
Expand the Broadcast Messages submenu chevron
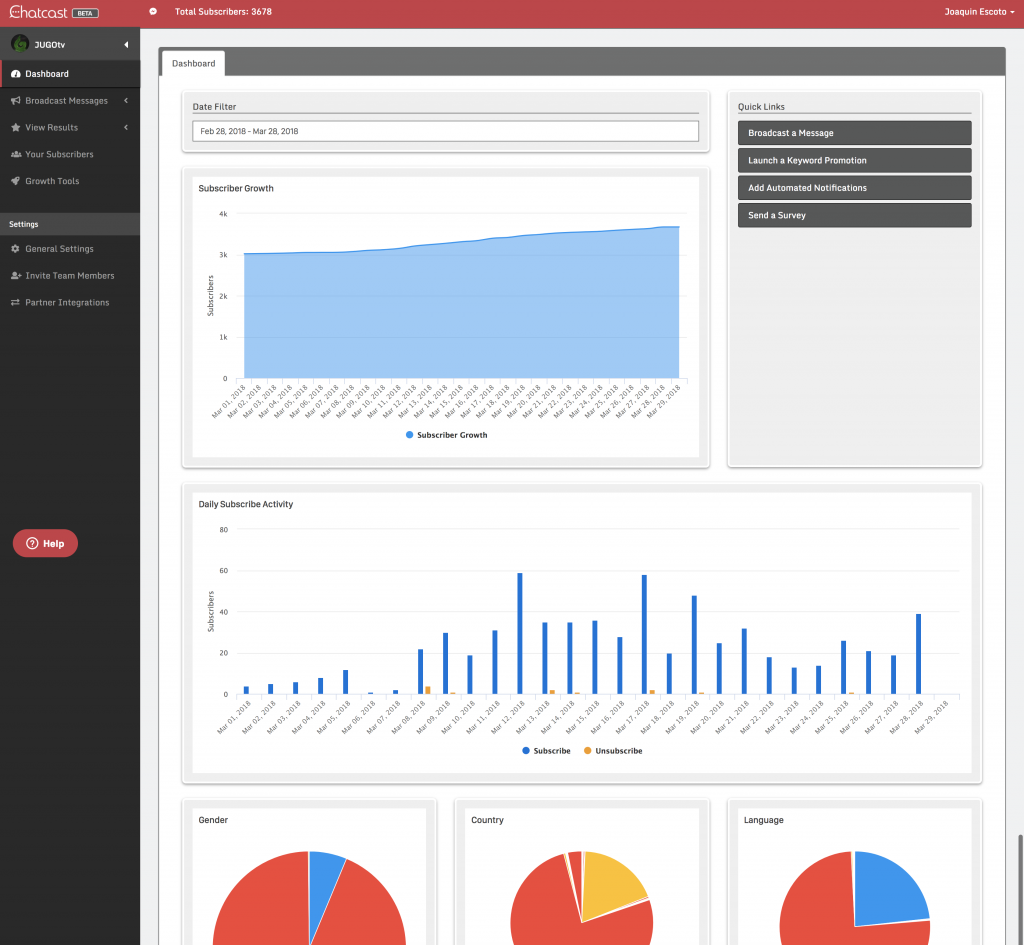pyautogui.click(x=126, y=101)
